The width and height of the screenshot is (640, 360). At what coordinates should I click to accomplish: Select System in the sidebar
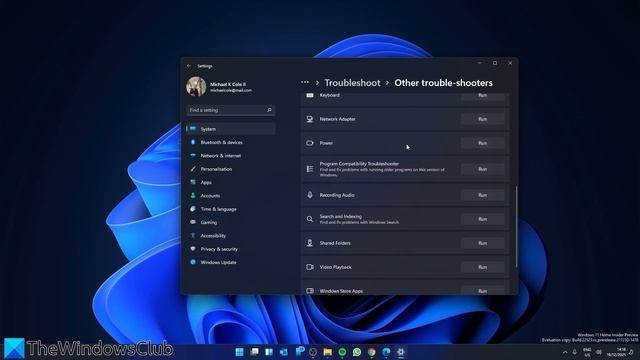[x=231, y=129]
